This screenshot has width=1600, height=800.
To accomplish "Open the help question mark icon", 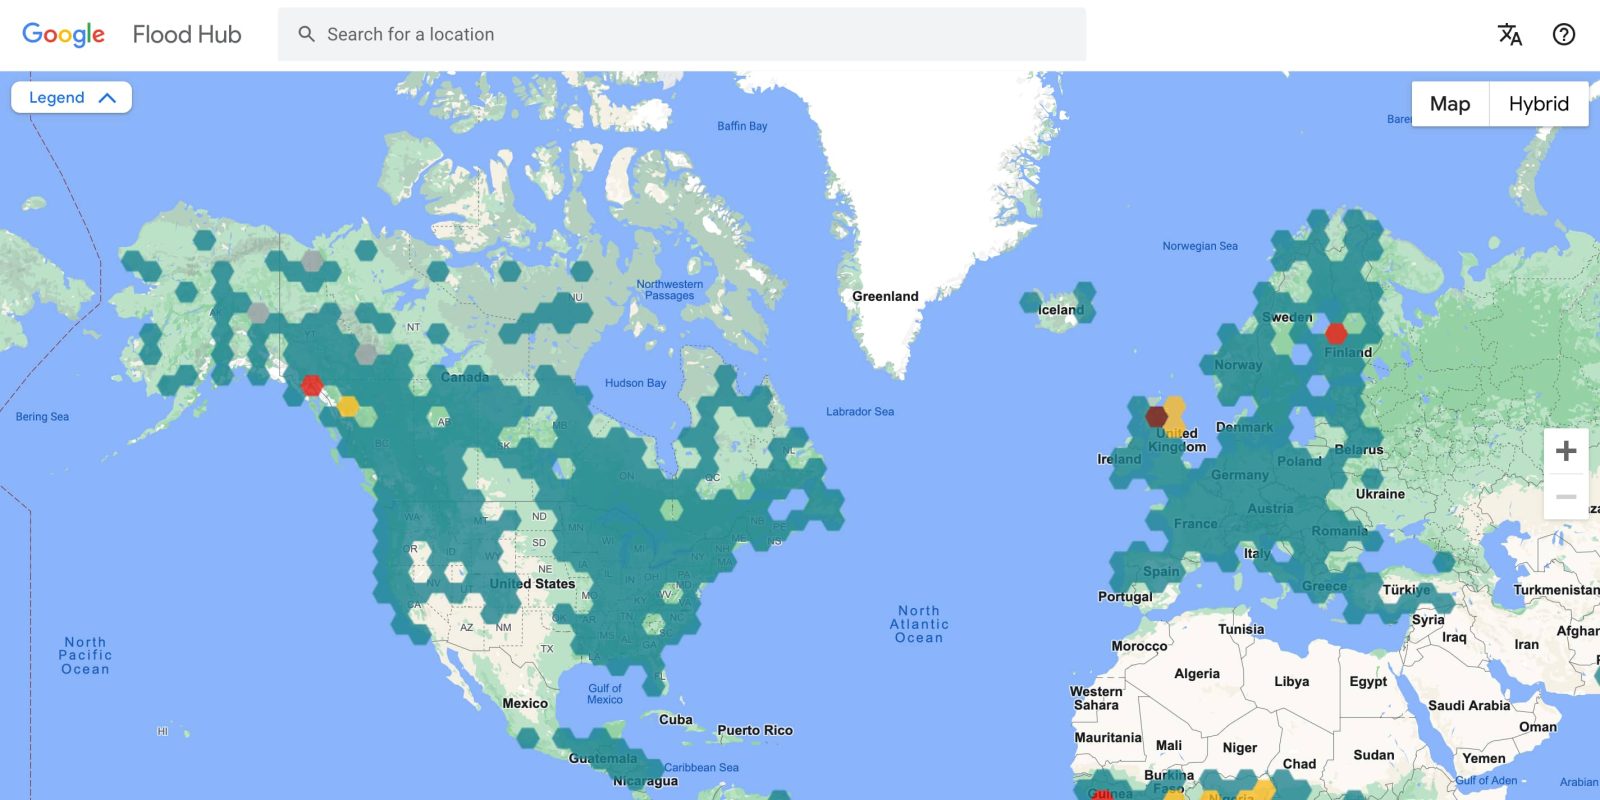I will 1563,35.
